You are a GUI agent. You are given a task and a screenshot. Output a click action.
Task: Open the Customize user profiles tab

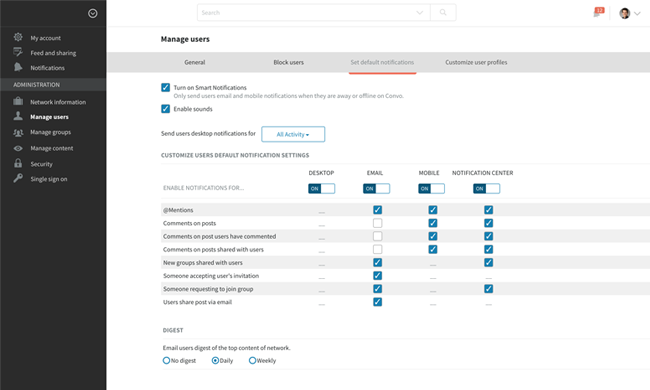point(476,62)
